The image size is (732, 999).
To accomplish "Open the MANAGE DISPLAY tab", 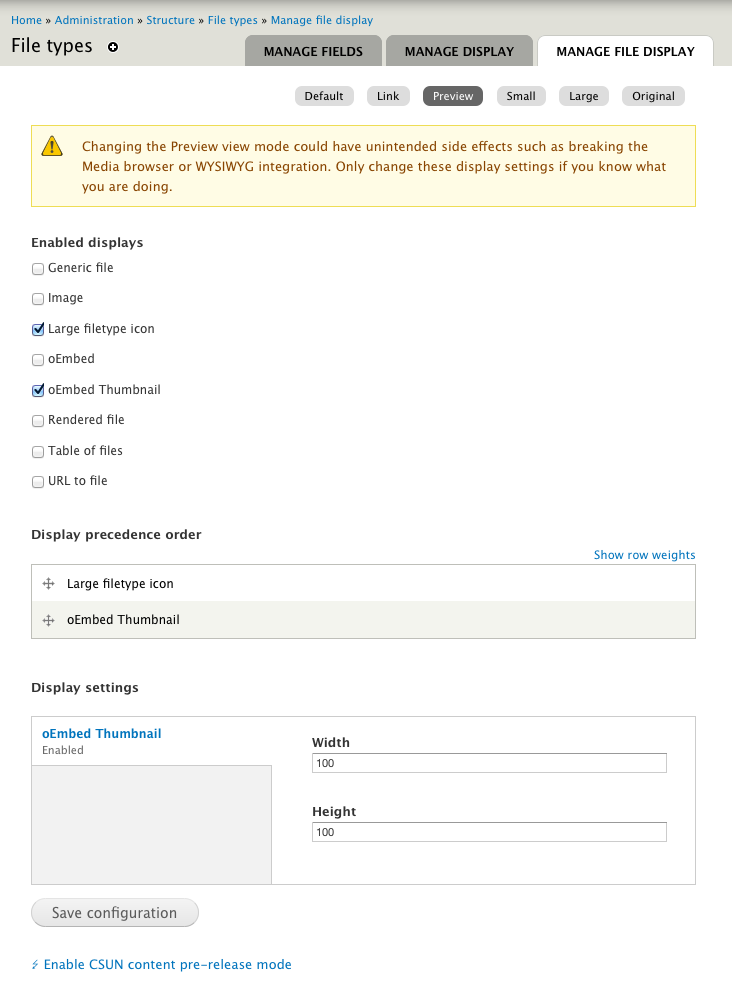I will tap(459, 50).
